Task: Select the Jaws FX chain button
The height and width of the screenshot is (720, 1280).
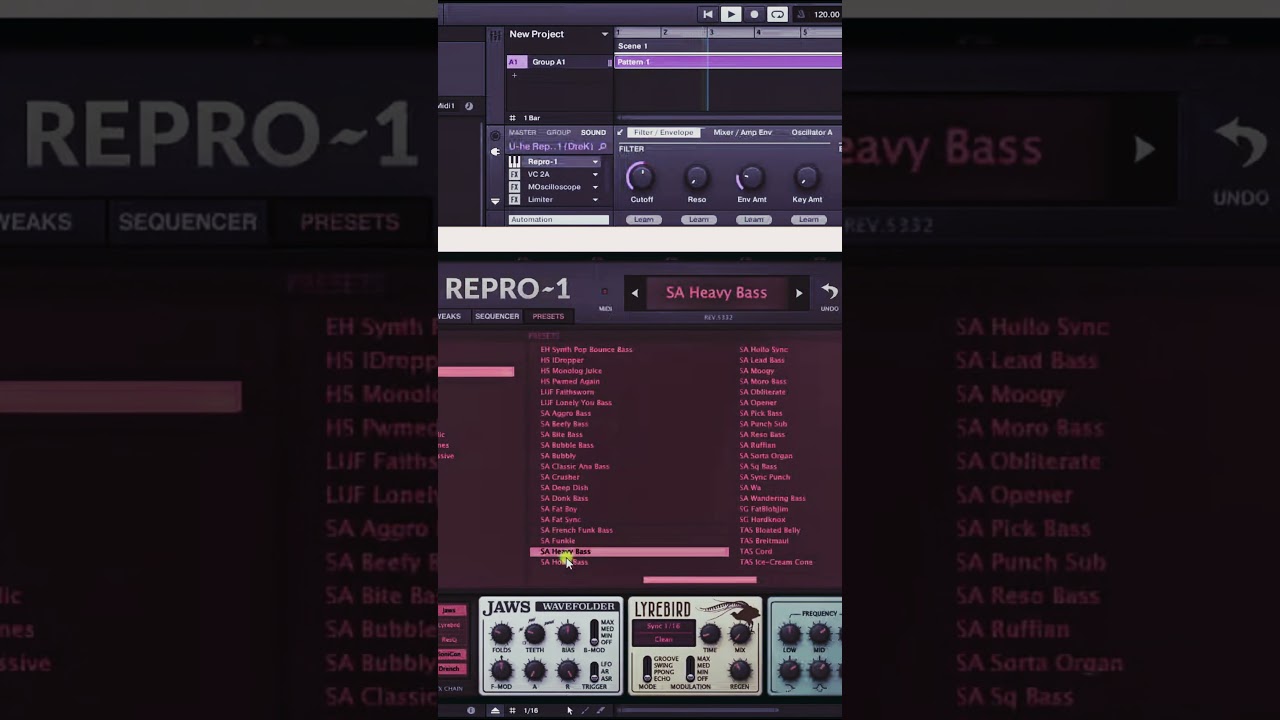Action: coord(451,610)
